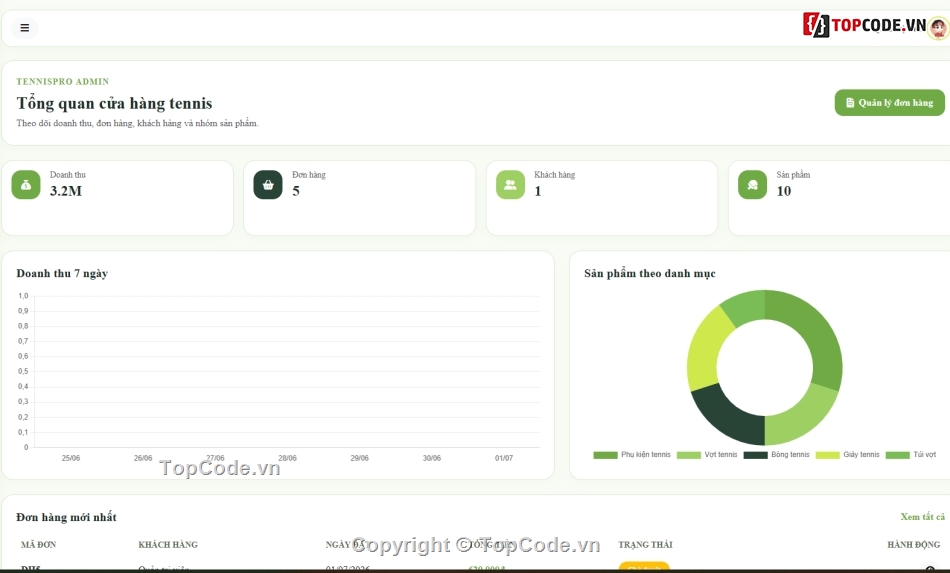The image size is (950, 573).
Task: Open the user avatar profile menu
Action: pos(939,27)
